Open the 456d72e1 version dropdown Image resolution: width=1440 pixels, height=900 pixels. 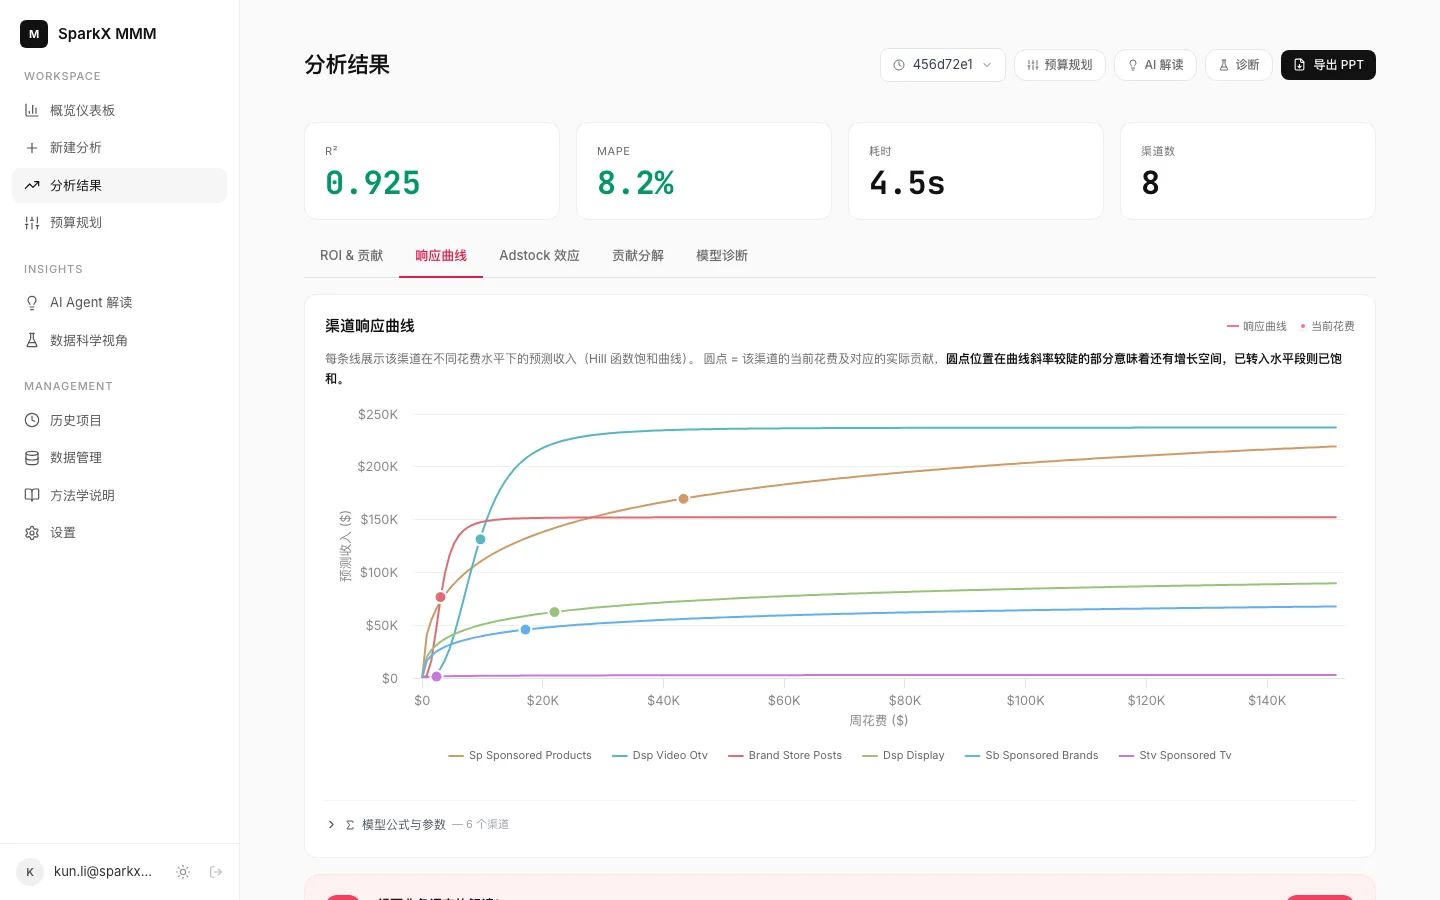[x=943, y=65]
